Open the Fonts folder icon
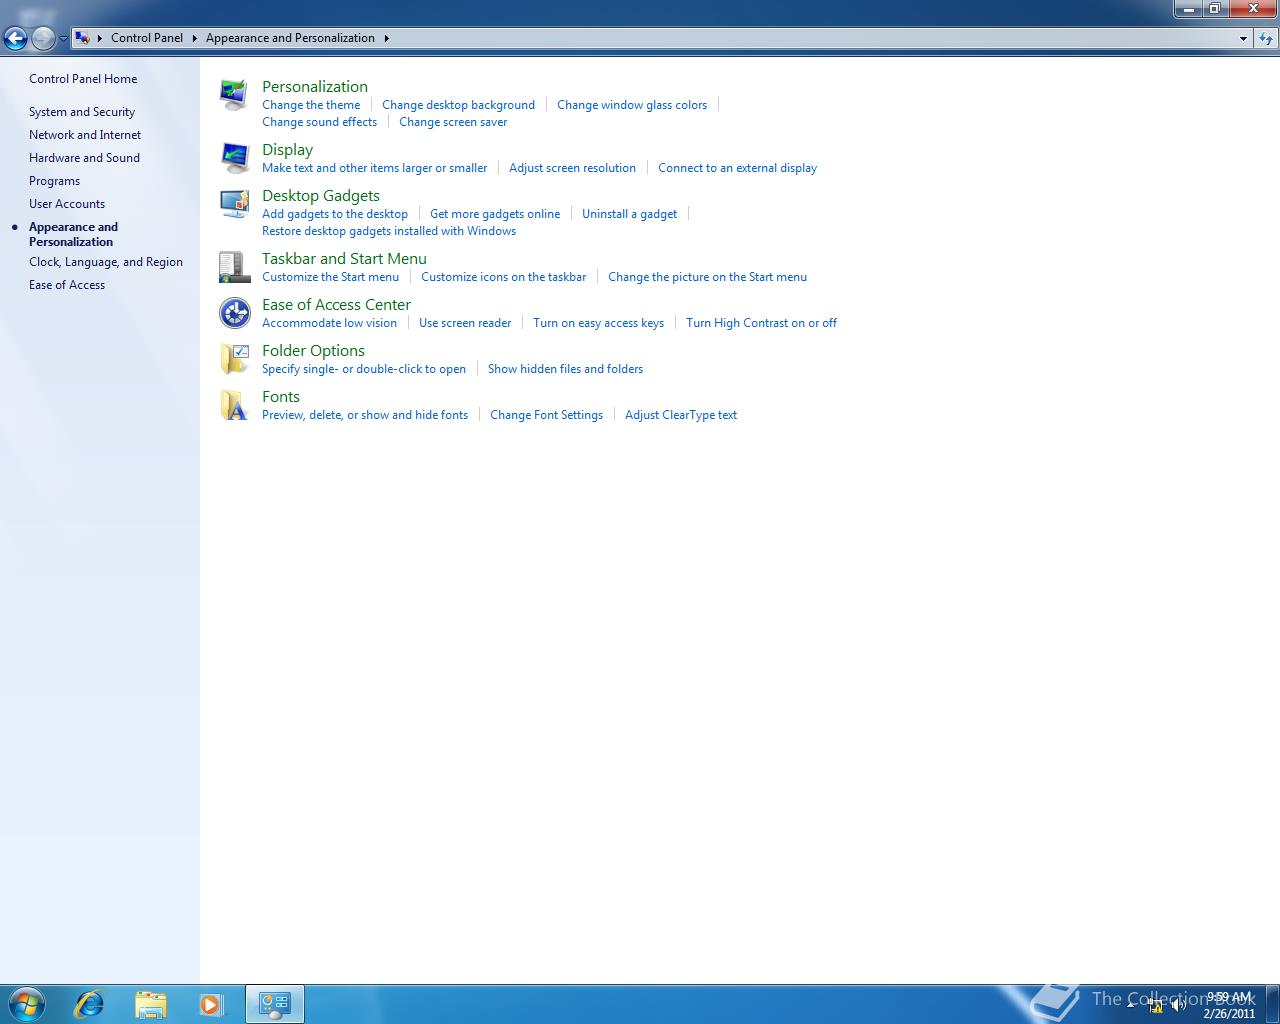This screenshot has width=1280, height=1024. (x=234, y=405)
